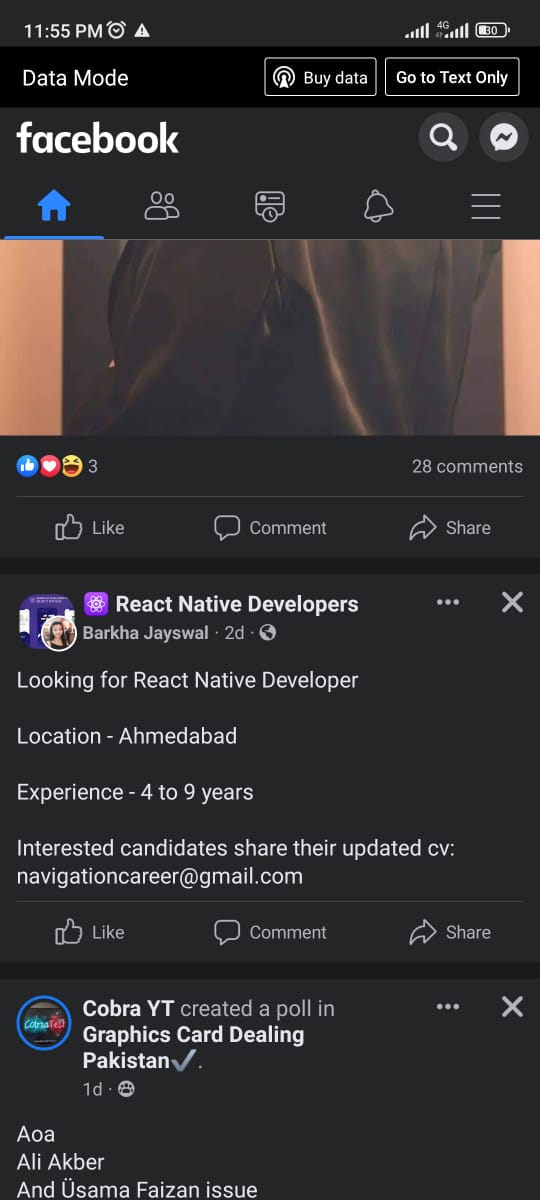Switch with Go to Text Only
Viewport: 540px width, 1200px height.
[452, 77]
